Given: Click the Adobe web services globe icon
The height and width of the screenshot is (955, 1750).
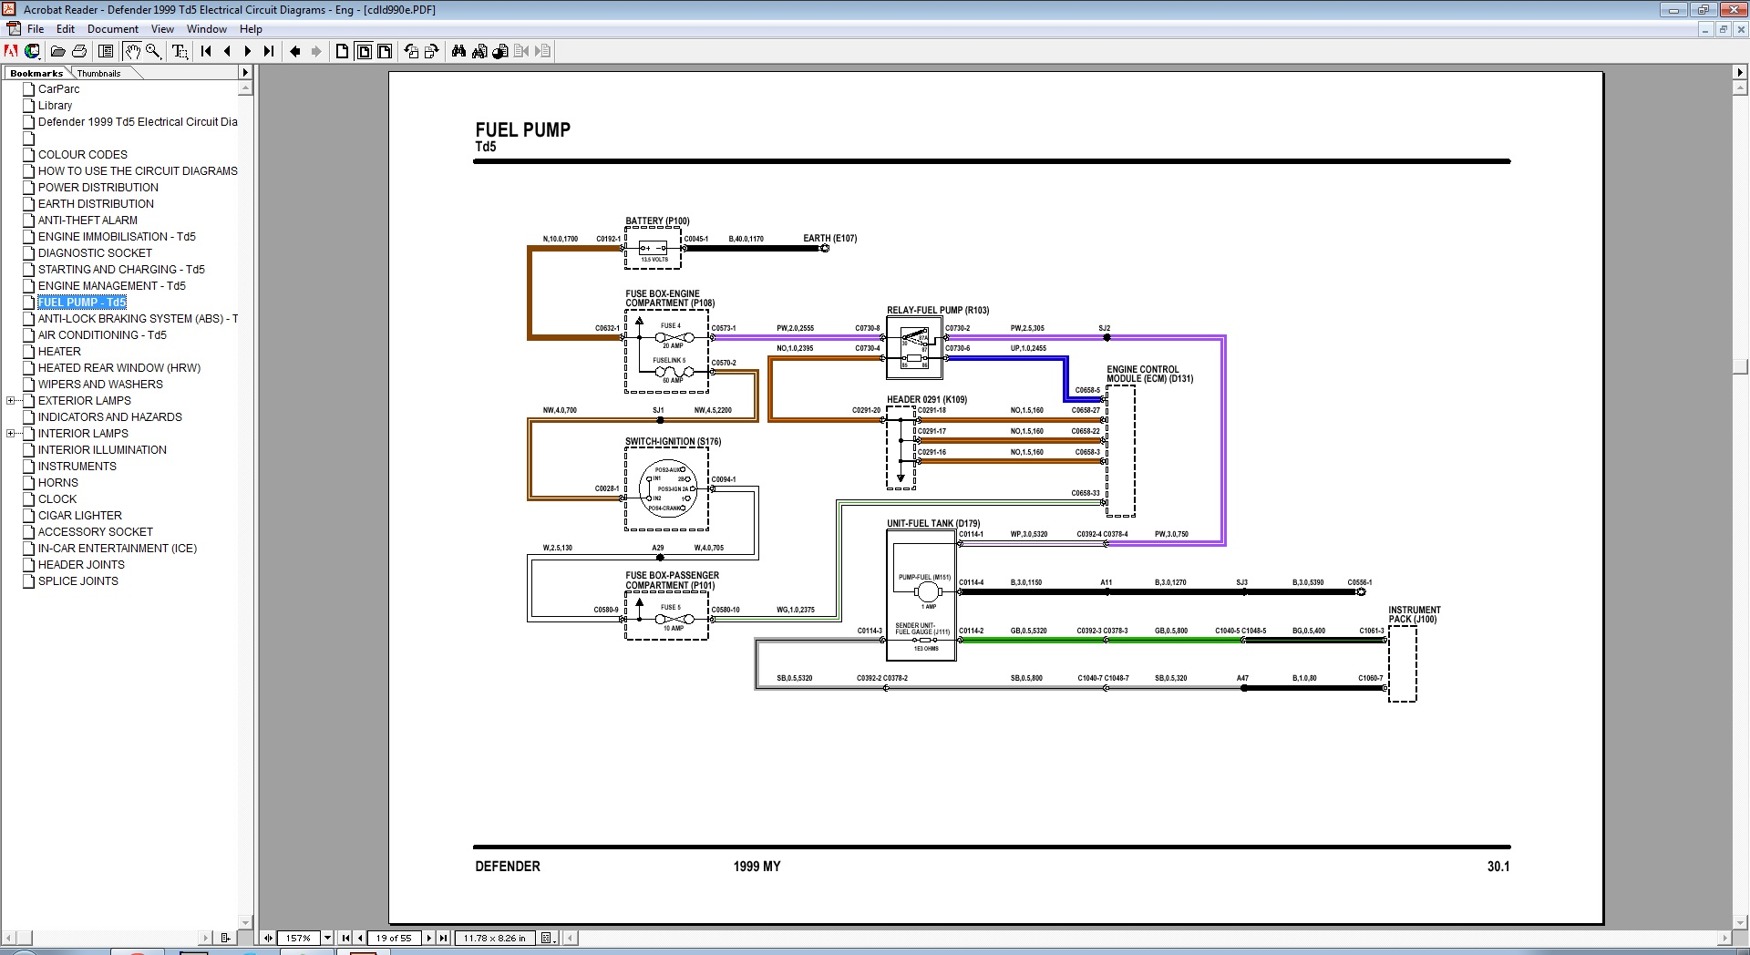Looking at the screenshot, I should coord(32,51).
